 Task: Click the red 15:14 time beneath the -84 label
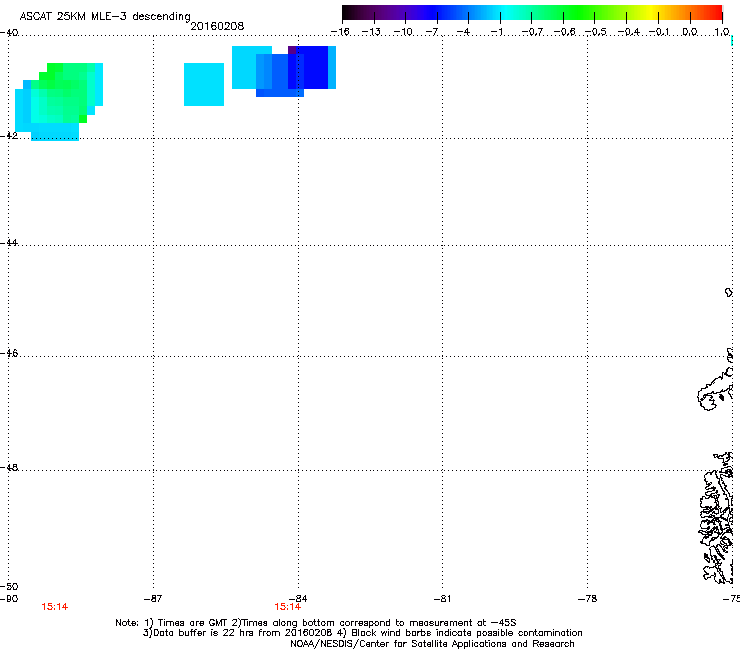(x=287, y=607)
